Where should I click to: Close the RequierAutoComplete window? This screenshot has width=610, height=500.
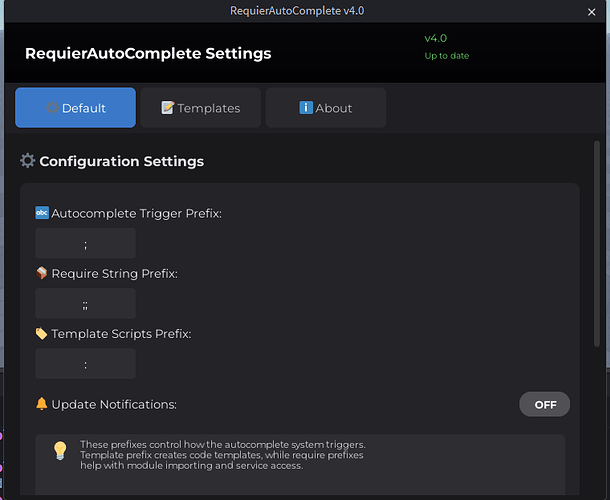click(591, 12)
